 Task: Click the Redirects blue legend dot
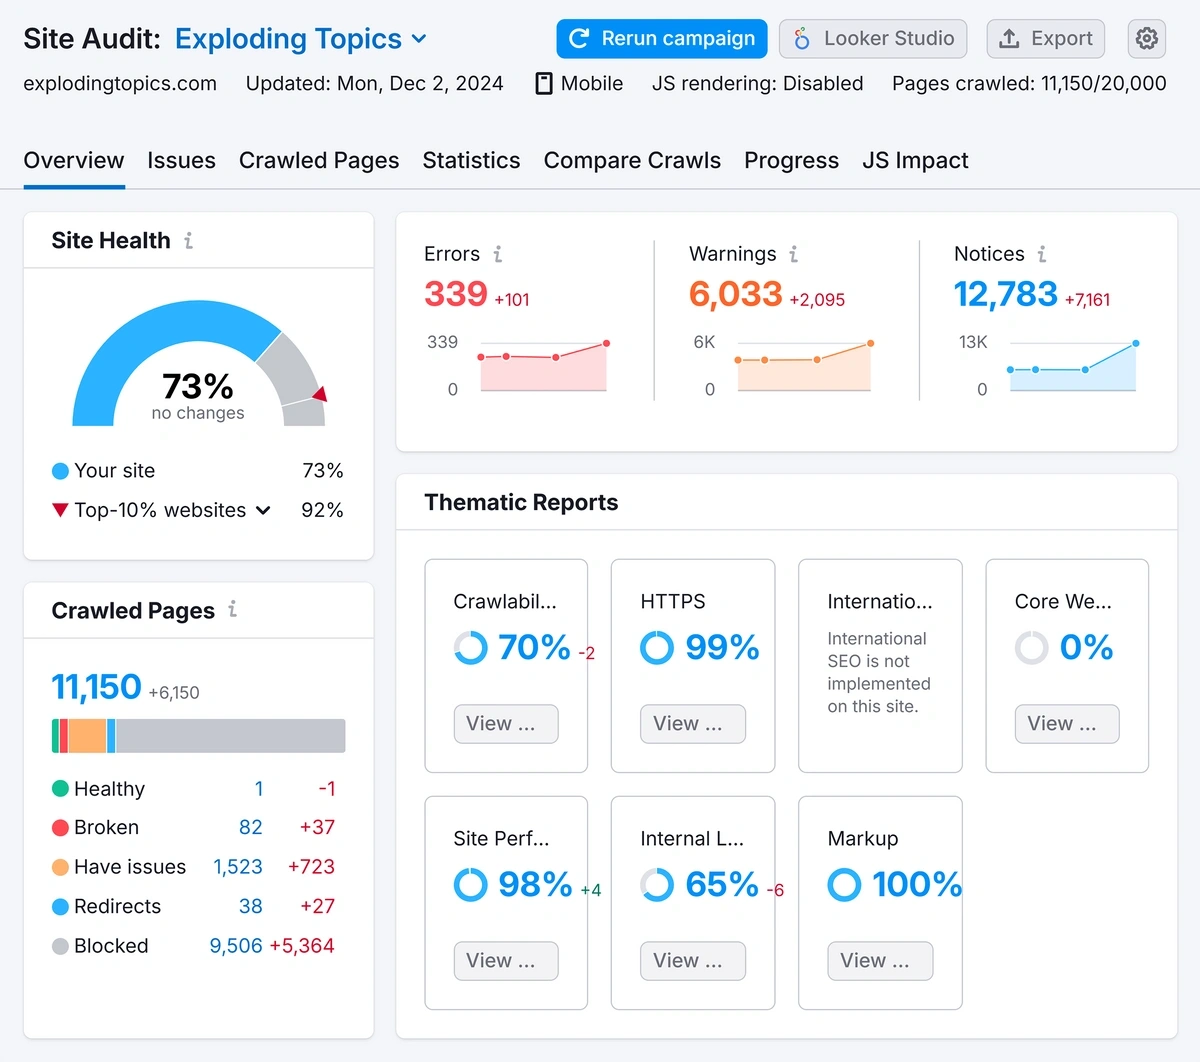pos(60,906)
